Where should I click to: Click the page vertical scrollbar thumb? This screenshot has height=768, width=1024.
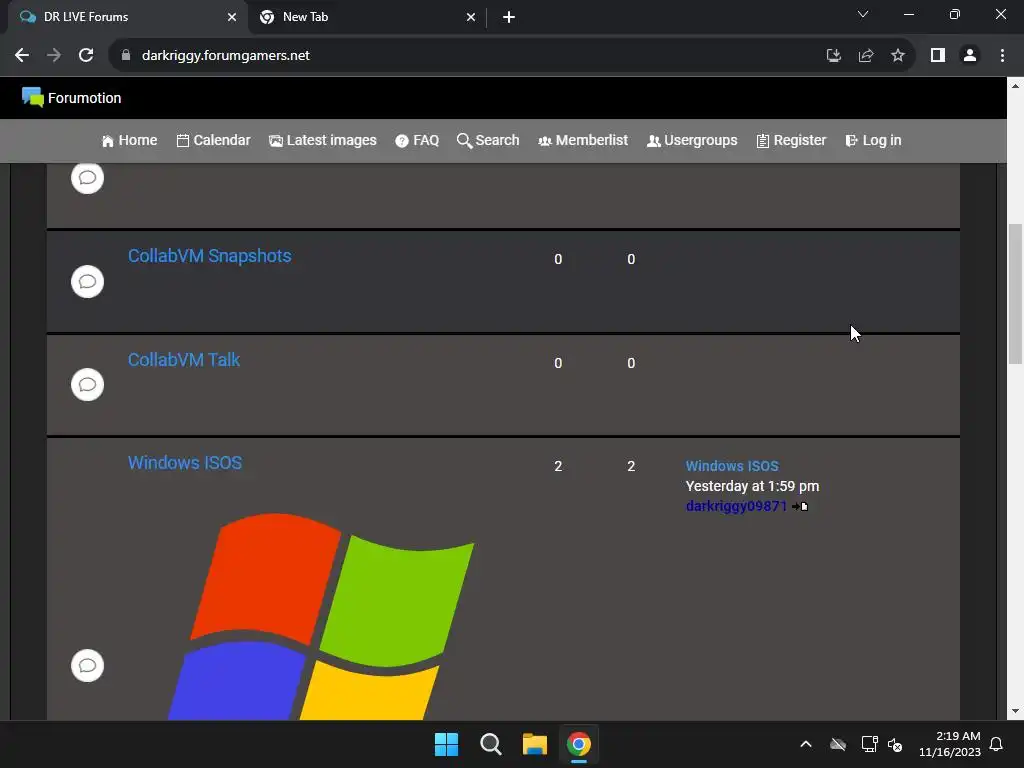tap(1015, 294)
